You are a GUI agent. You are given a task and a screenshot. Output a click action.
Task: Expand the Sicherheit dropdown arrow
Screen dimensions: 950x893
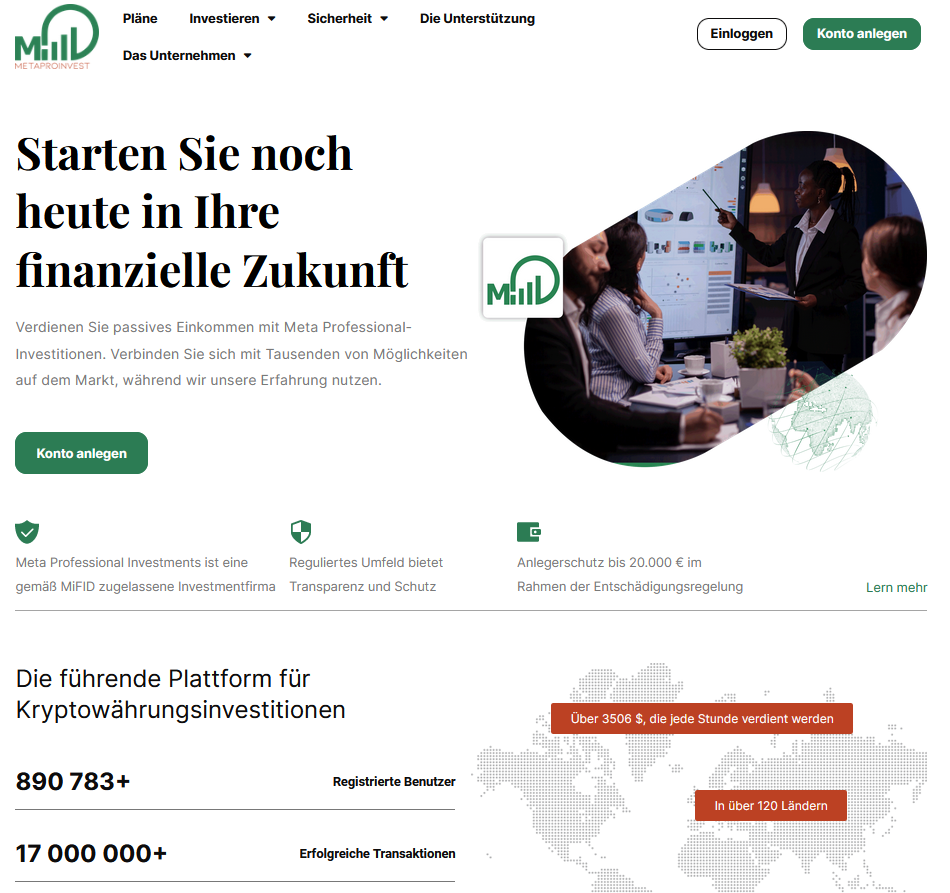click(x=384, y=19)
